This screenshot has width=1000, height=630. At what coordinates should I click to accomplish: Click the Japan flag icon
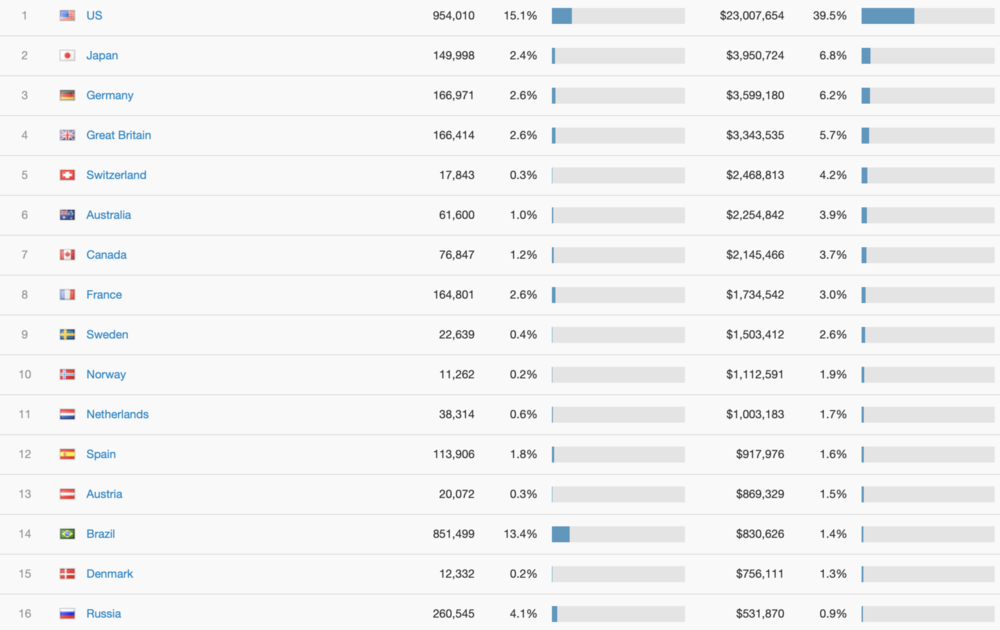point(67,56)
